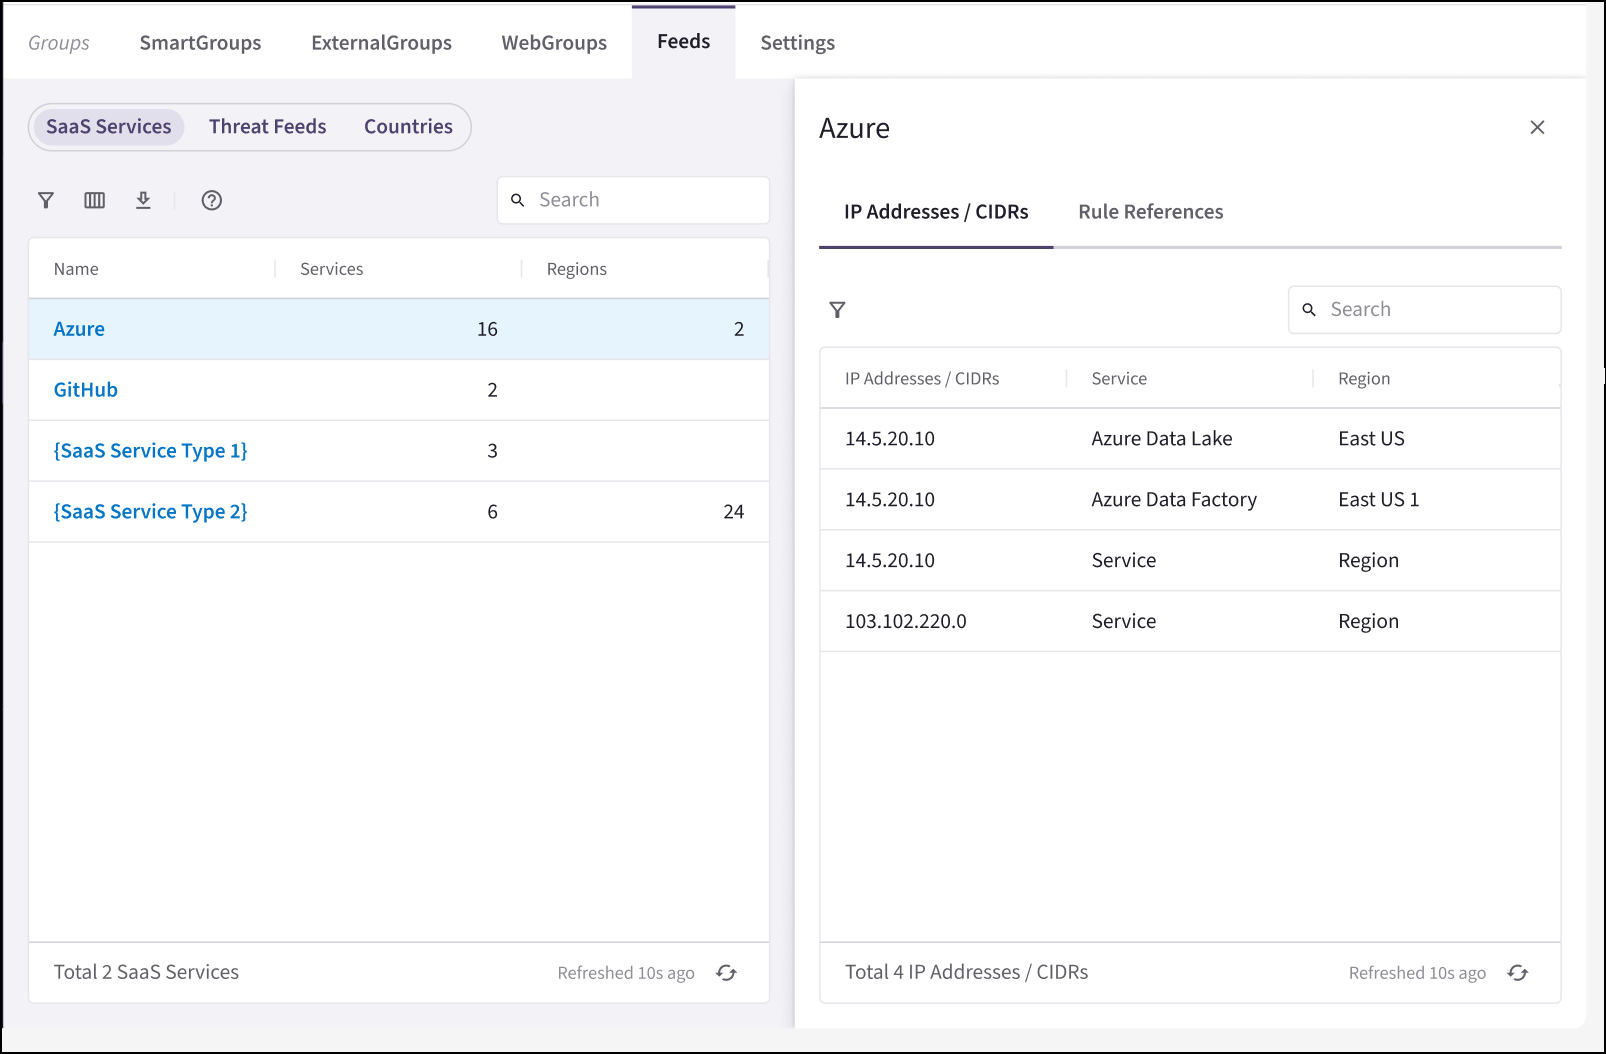The width and height of the screenshot is (1606, 1054).
Task: Refresh the IP Addresses / CIDRs table
Action: 1517,973
